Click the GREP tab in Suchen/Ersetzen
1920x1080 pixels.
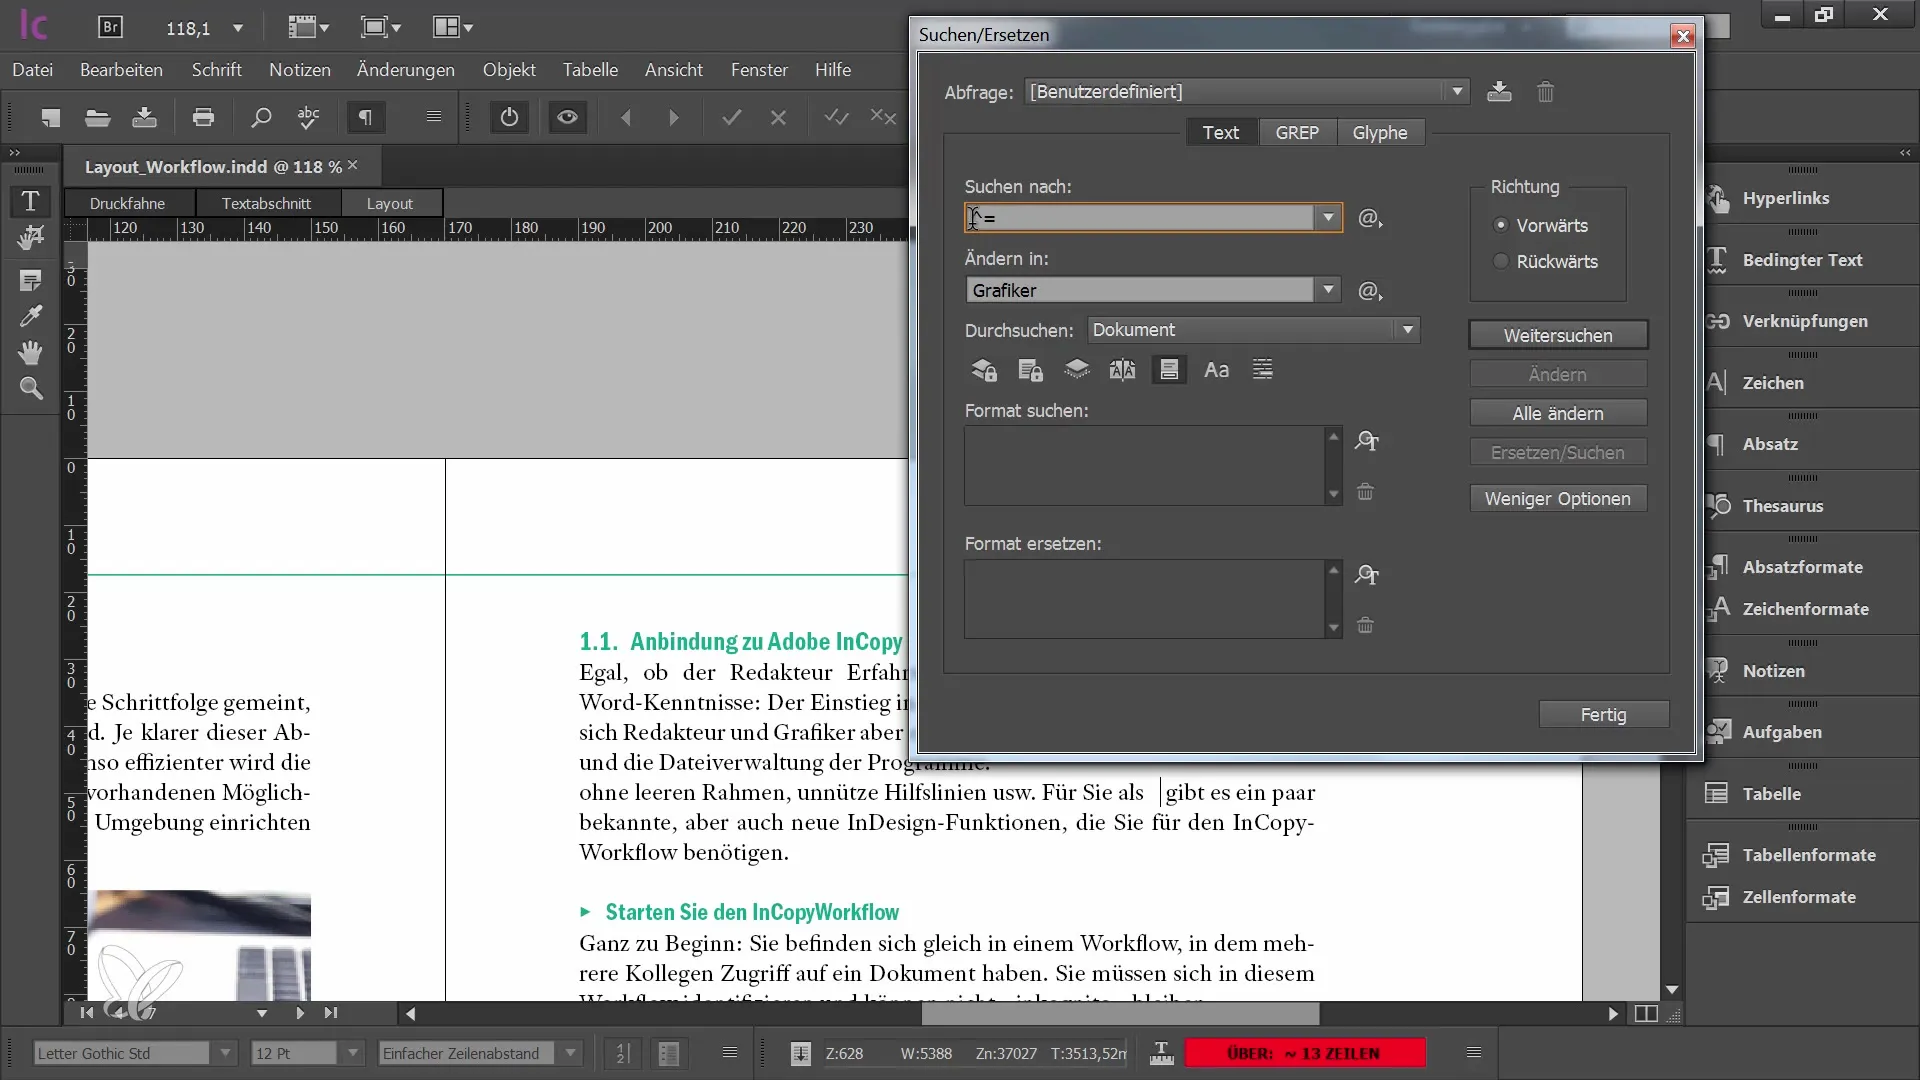pyautogui.click(x=1296, y=132)
